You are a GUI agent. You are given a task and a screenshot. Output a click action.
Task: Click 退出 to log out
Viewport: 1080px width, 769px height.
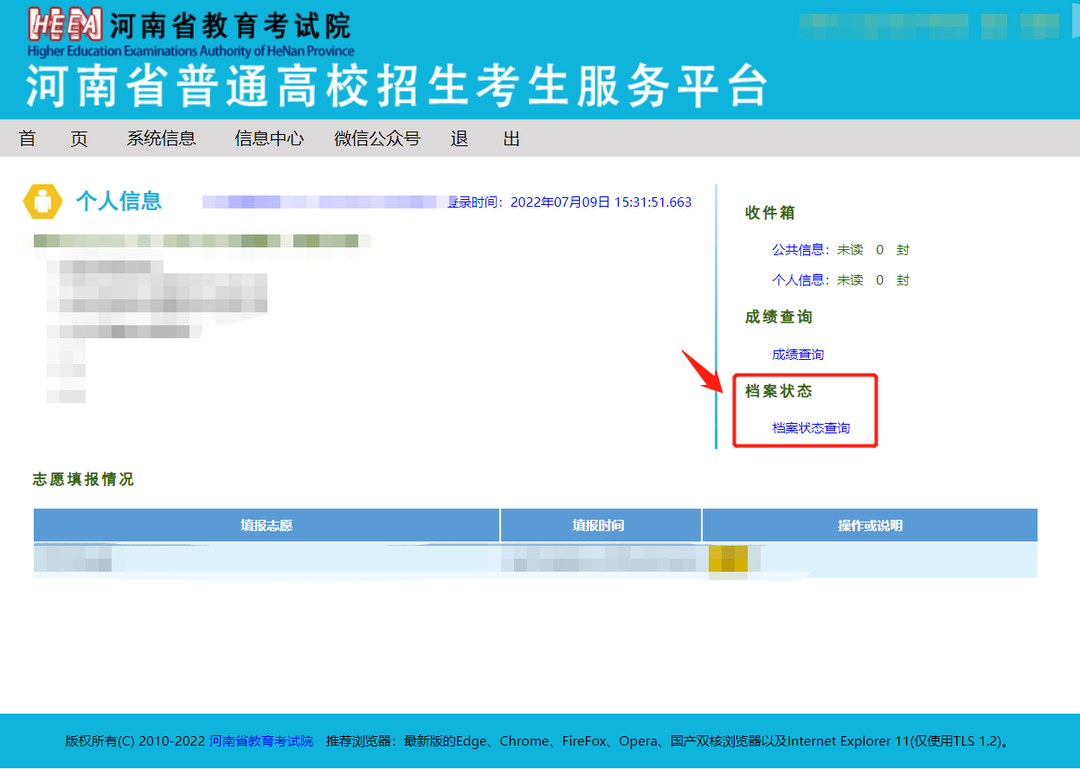(484, 138)
